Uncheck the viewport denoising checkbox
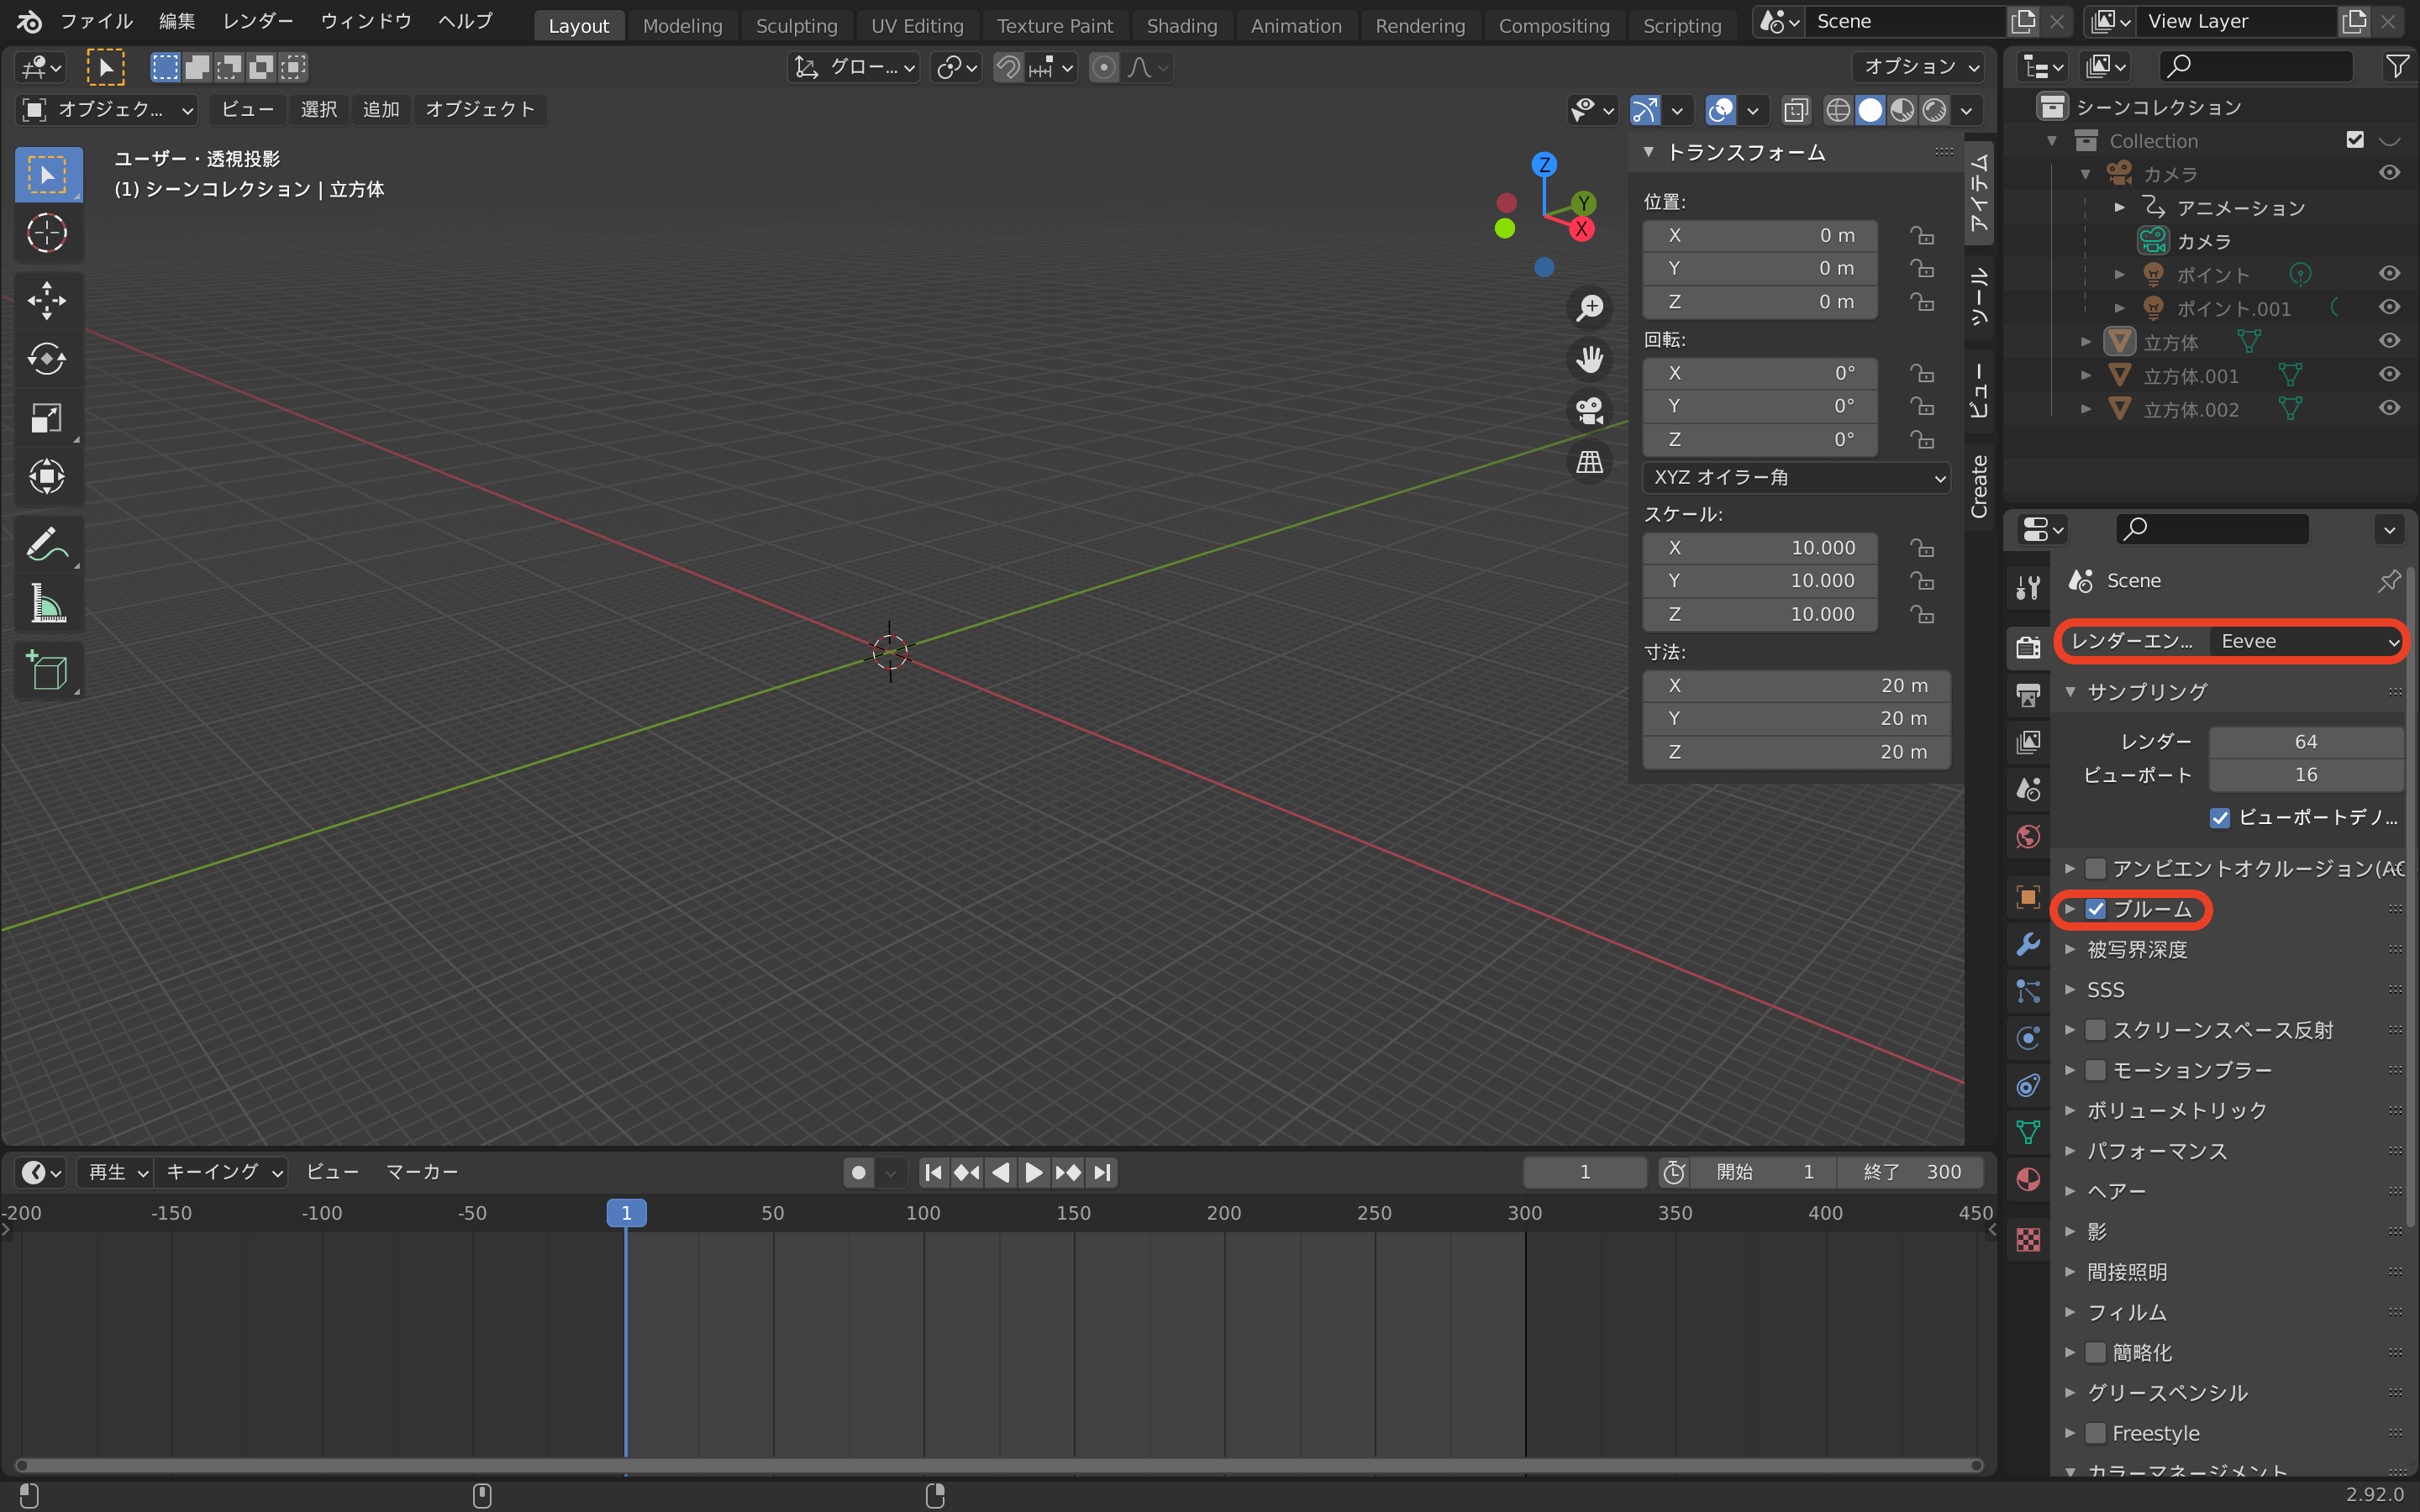2420x1512 pixels. pyautogui.click(x=2220, y=818)
